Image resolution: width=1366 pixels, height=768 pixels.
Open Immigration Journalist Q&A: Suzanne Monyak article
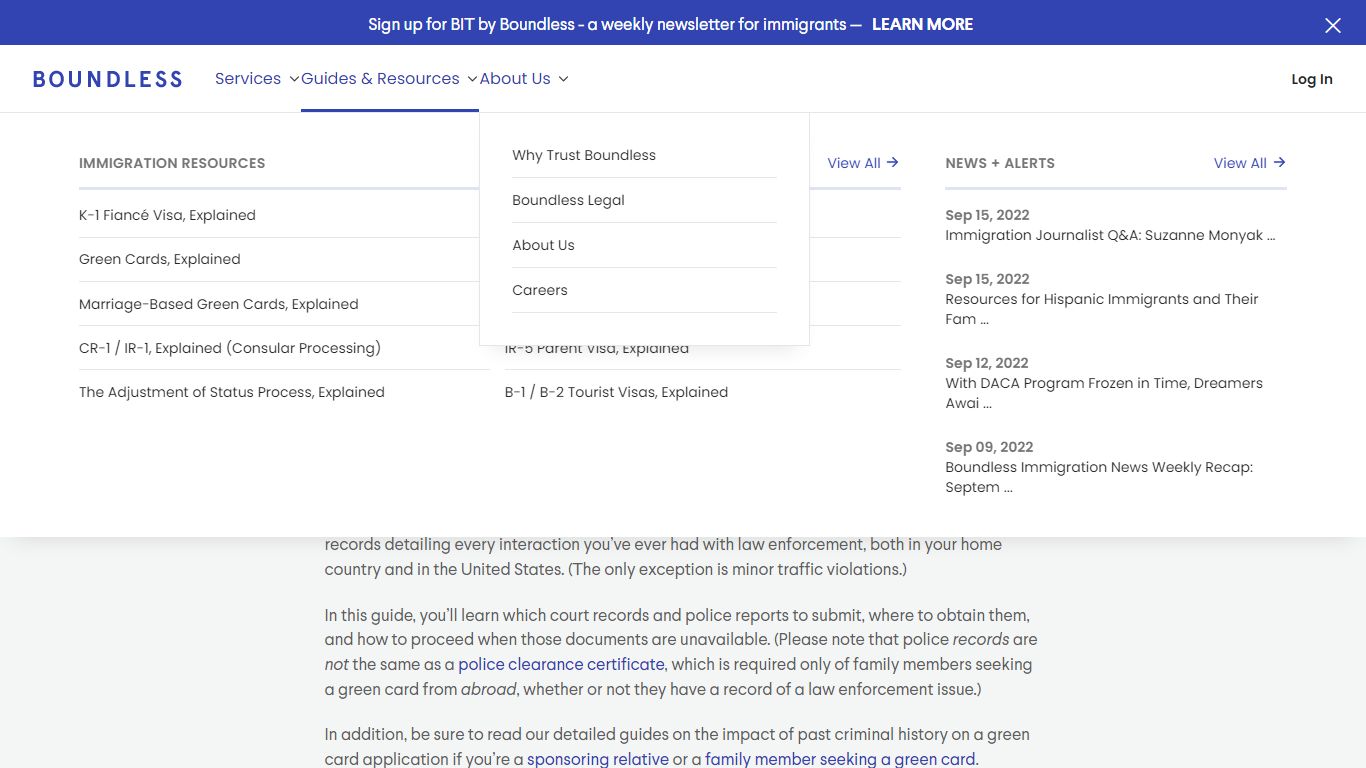pos(1110,235)
